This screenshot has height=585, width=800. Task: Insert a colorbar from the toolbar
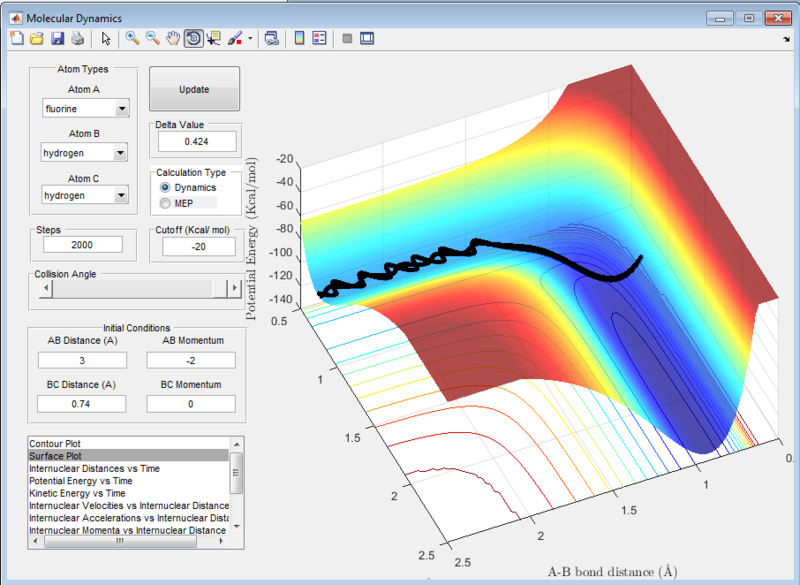[299, 39]
